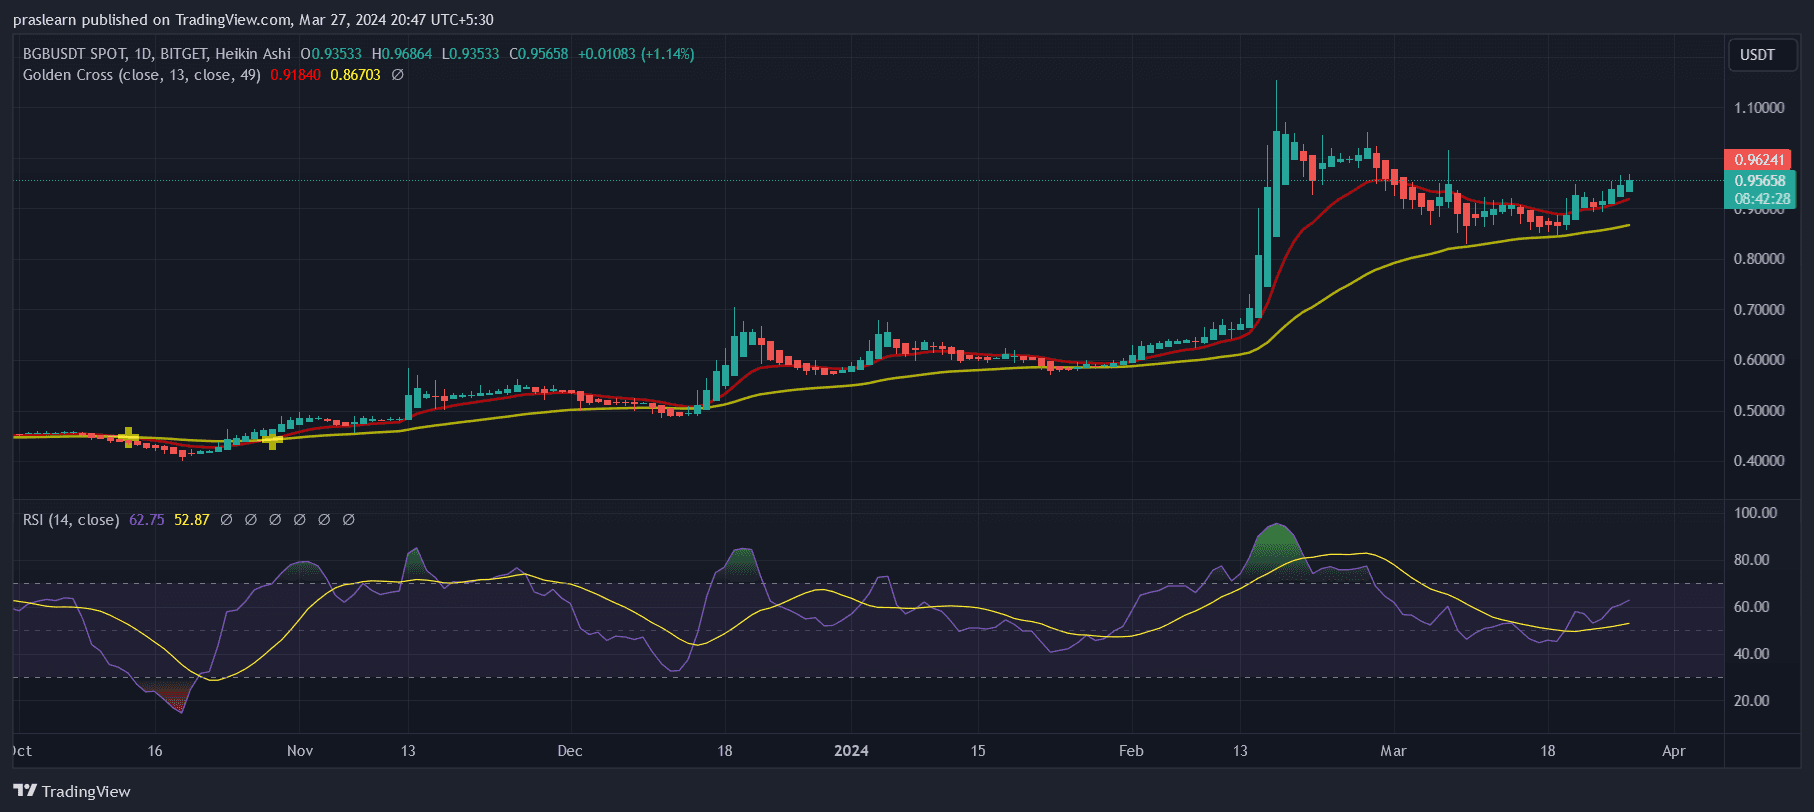
Task: Open the USDT currency selector
Action: pyautogui.click(x=1757, y=55)
